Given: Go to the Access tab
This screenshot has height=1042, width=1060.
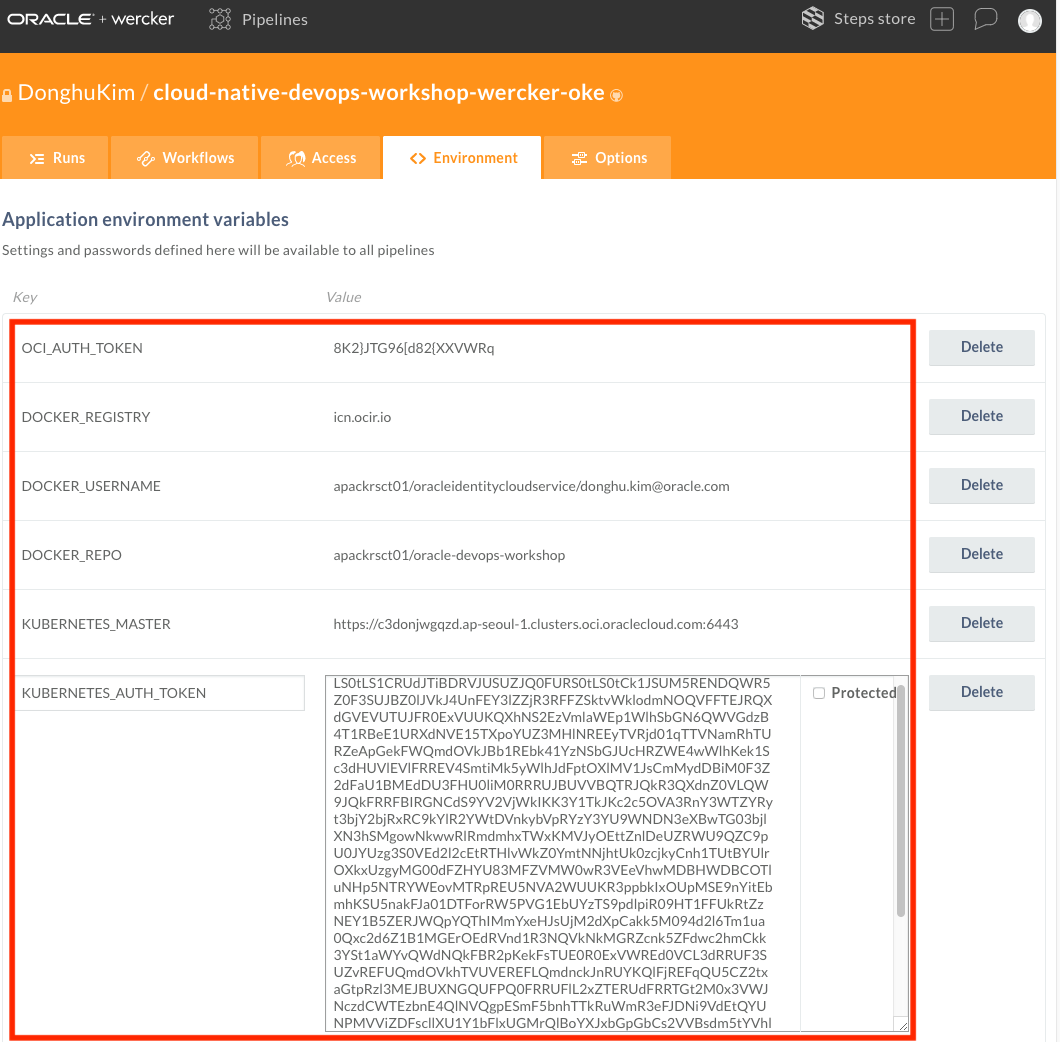Looking at the screenshot, I should pos(320,158).
